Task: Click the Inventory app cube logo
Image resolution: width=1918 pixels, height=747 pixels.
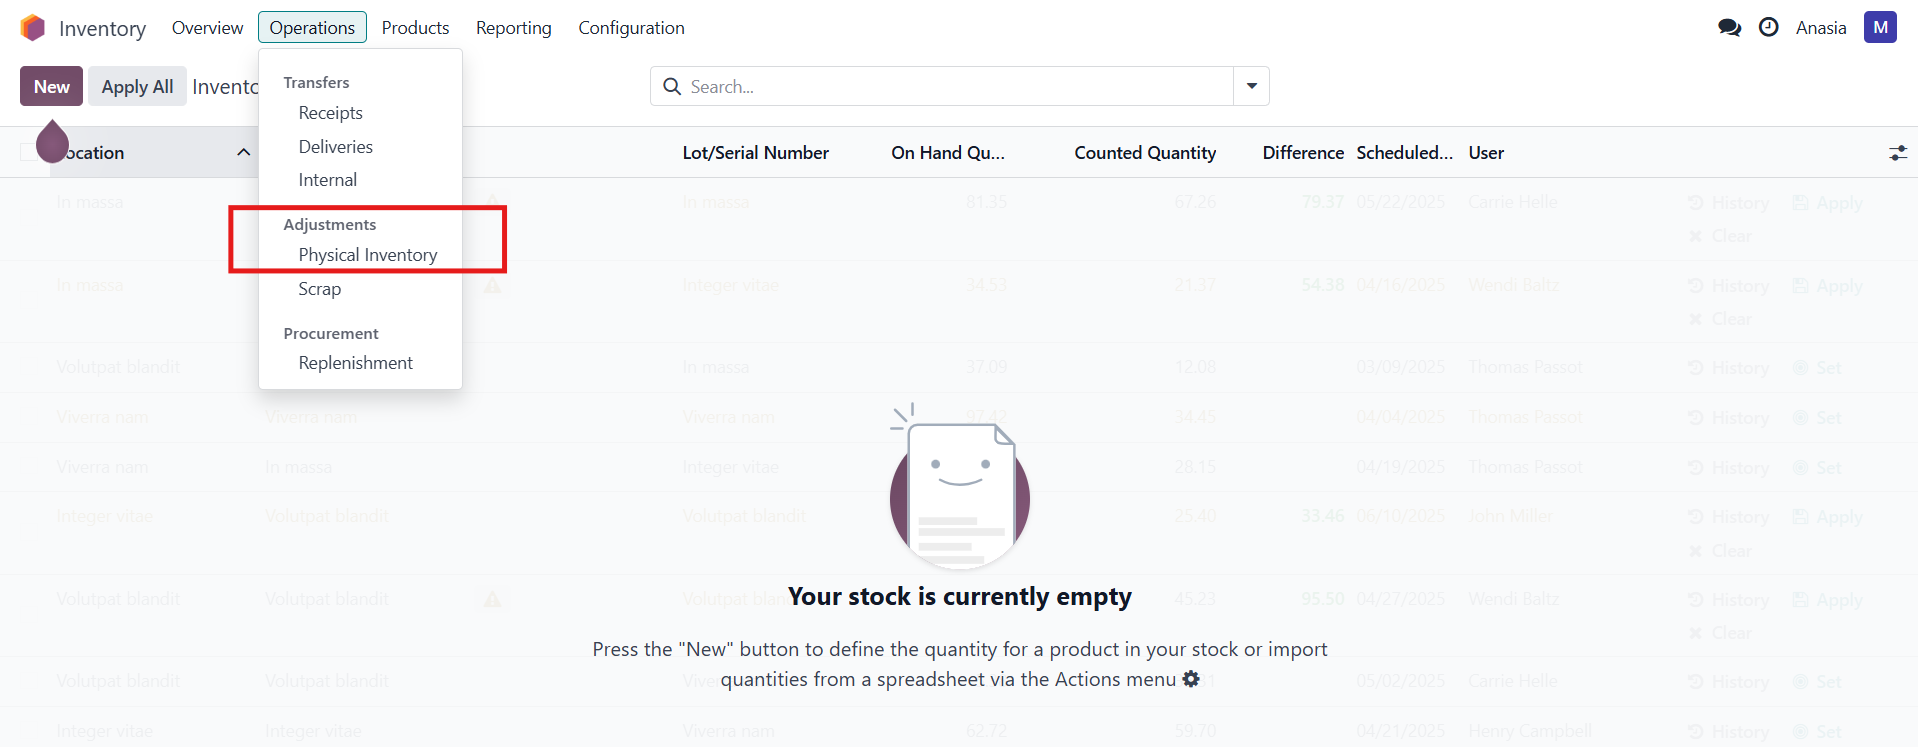Action: 33,27
